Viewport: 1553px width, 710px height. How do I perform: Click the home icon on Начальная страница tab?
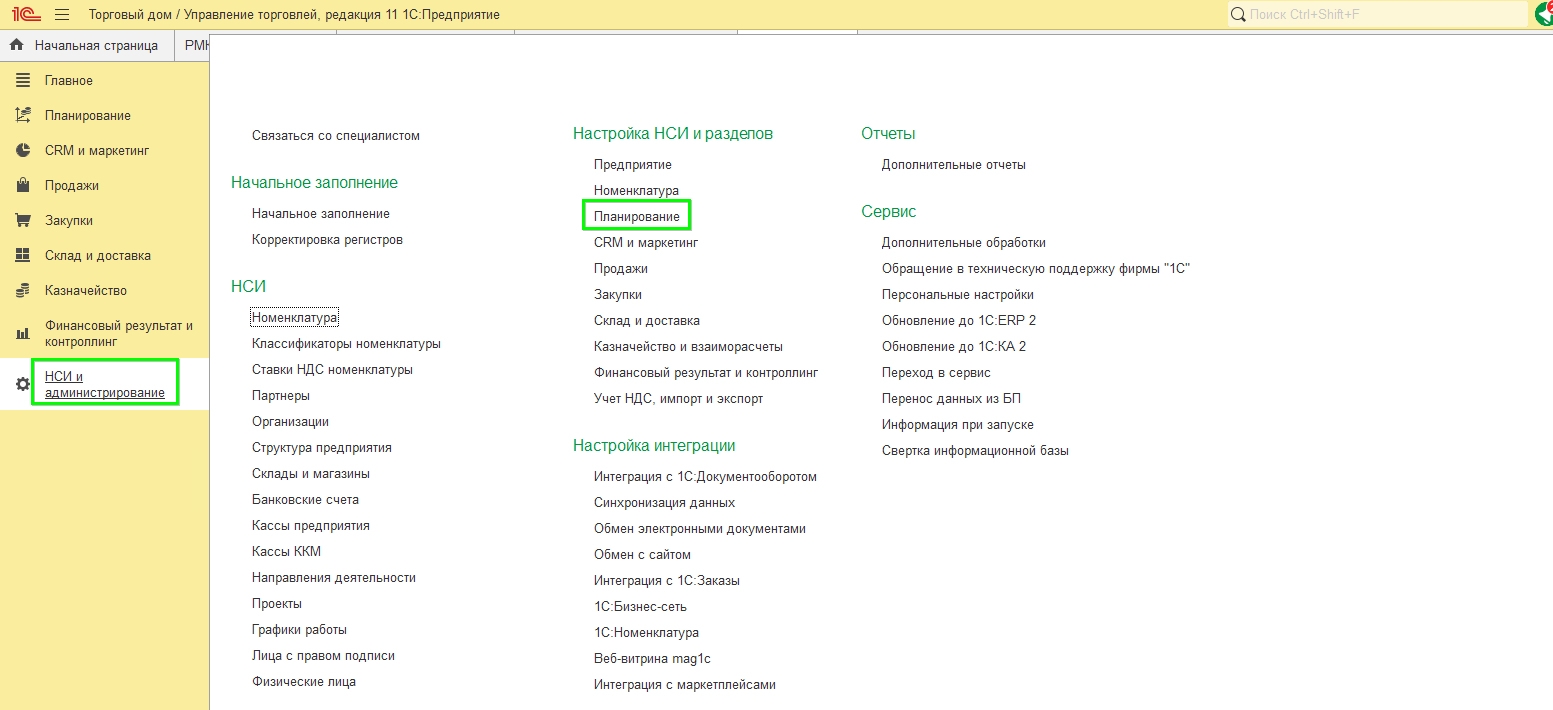coord(16,45)
